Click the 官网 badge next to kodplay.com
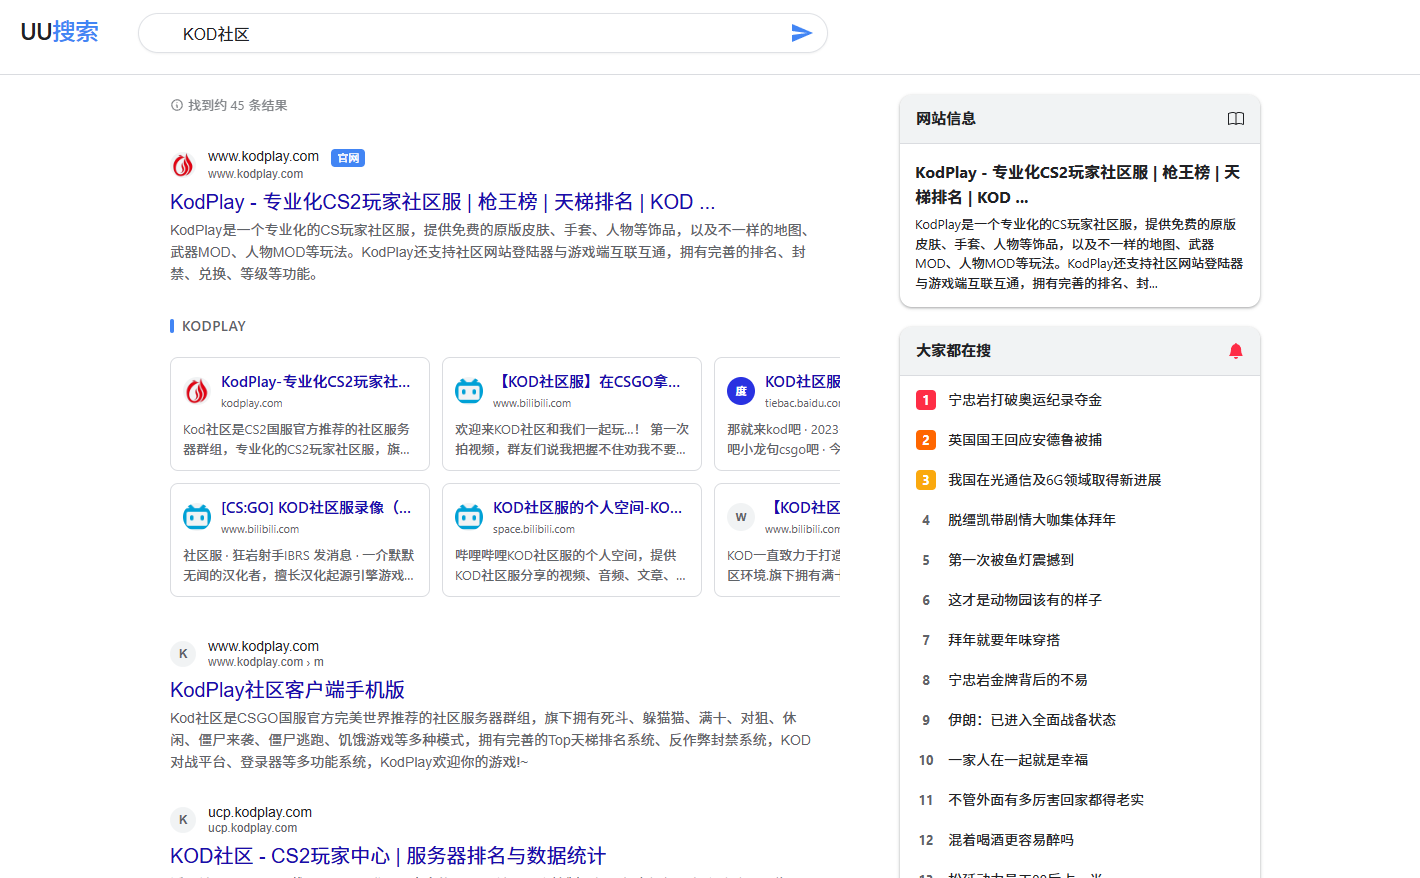1420x878 pixels. (x=348, y=158)
